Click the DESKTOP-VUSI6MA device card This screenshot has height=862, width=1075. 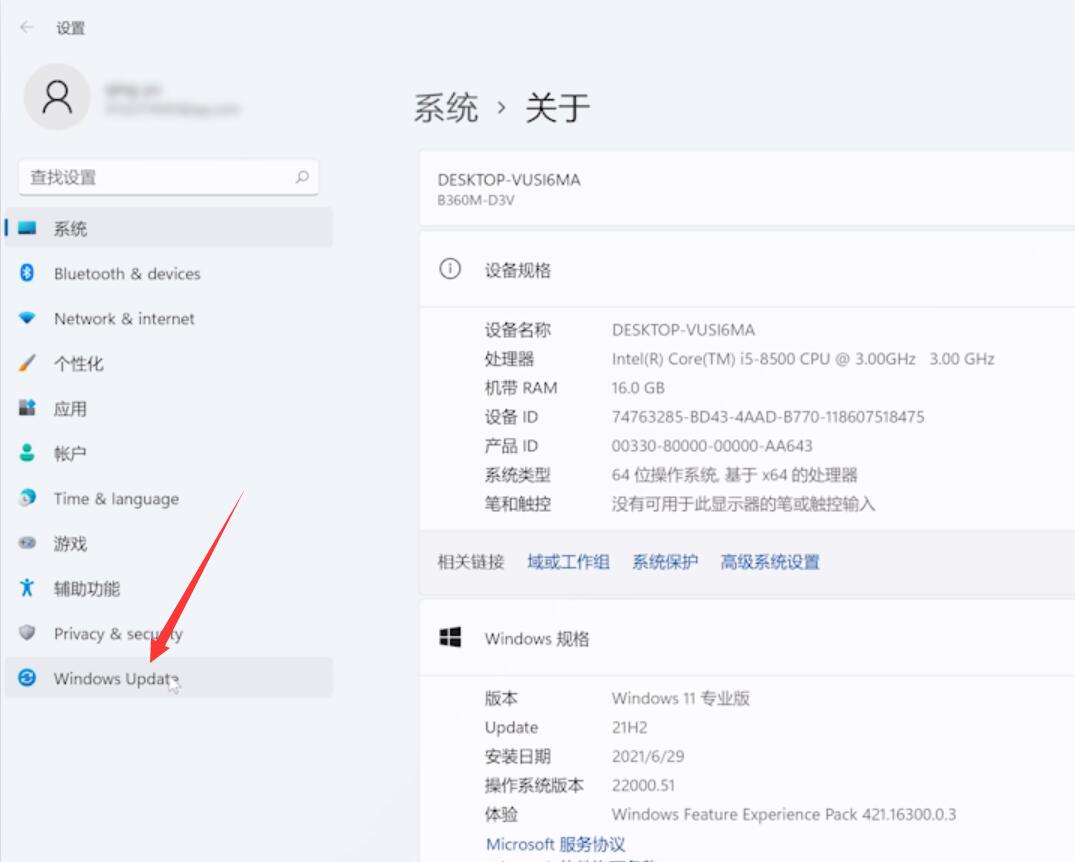pyautogui.click(x=747, y=188)
